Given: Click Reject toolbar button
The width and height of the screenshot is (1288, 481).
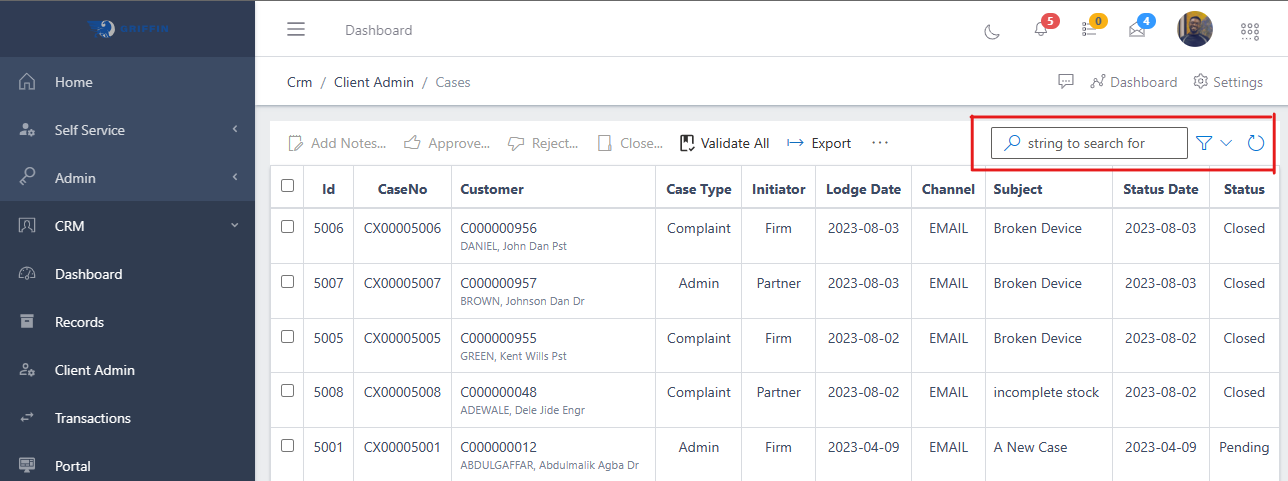Looking at the screenshot, I should point(543,143).
